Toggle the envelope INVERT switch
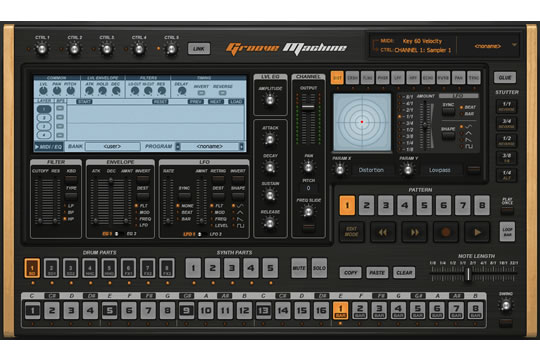 click(x=142, y=179)
